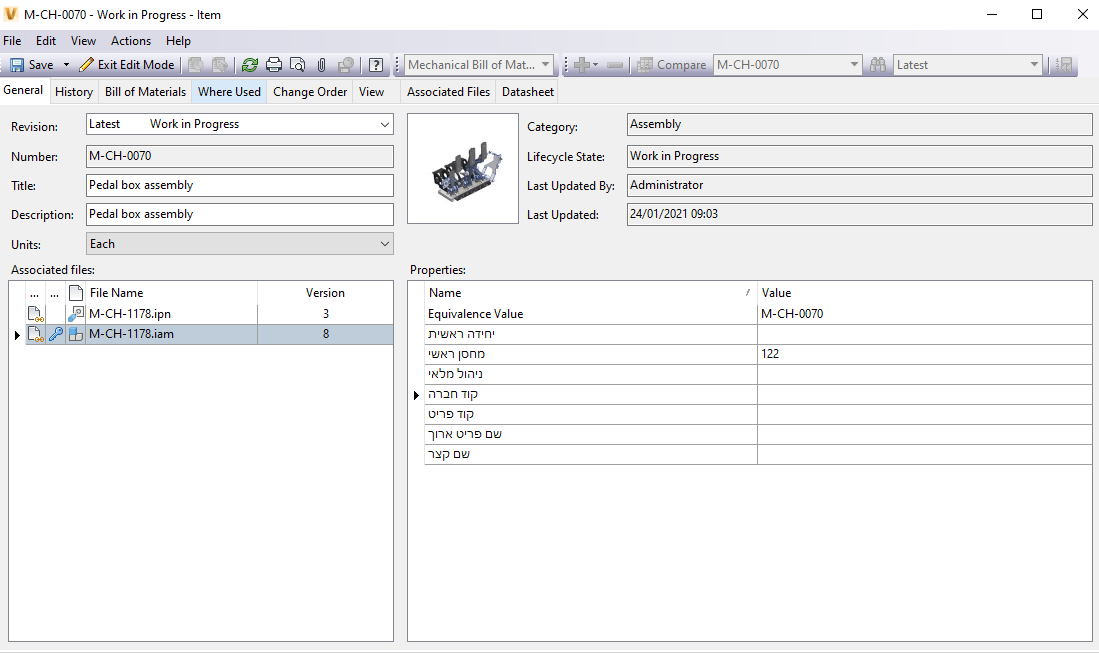Click the linked file icon for M-CH-1178.ipn
Viewport: 1099px width, 653px height.
[x=35, y=314]
